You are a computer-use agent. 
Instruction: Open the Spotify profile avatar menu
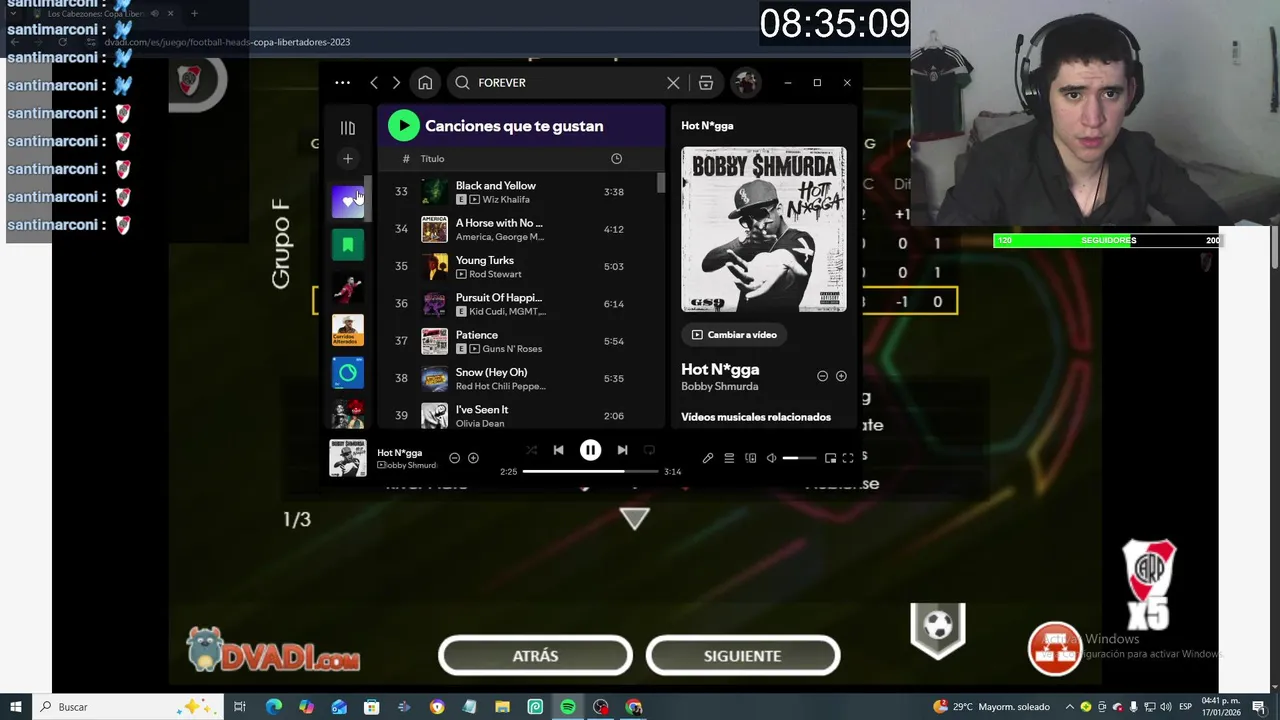[745, 83]
